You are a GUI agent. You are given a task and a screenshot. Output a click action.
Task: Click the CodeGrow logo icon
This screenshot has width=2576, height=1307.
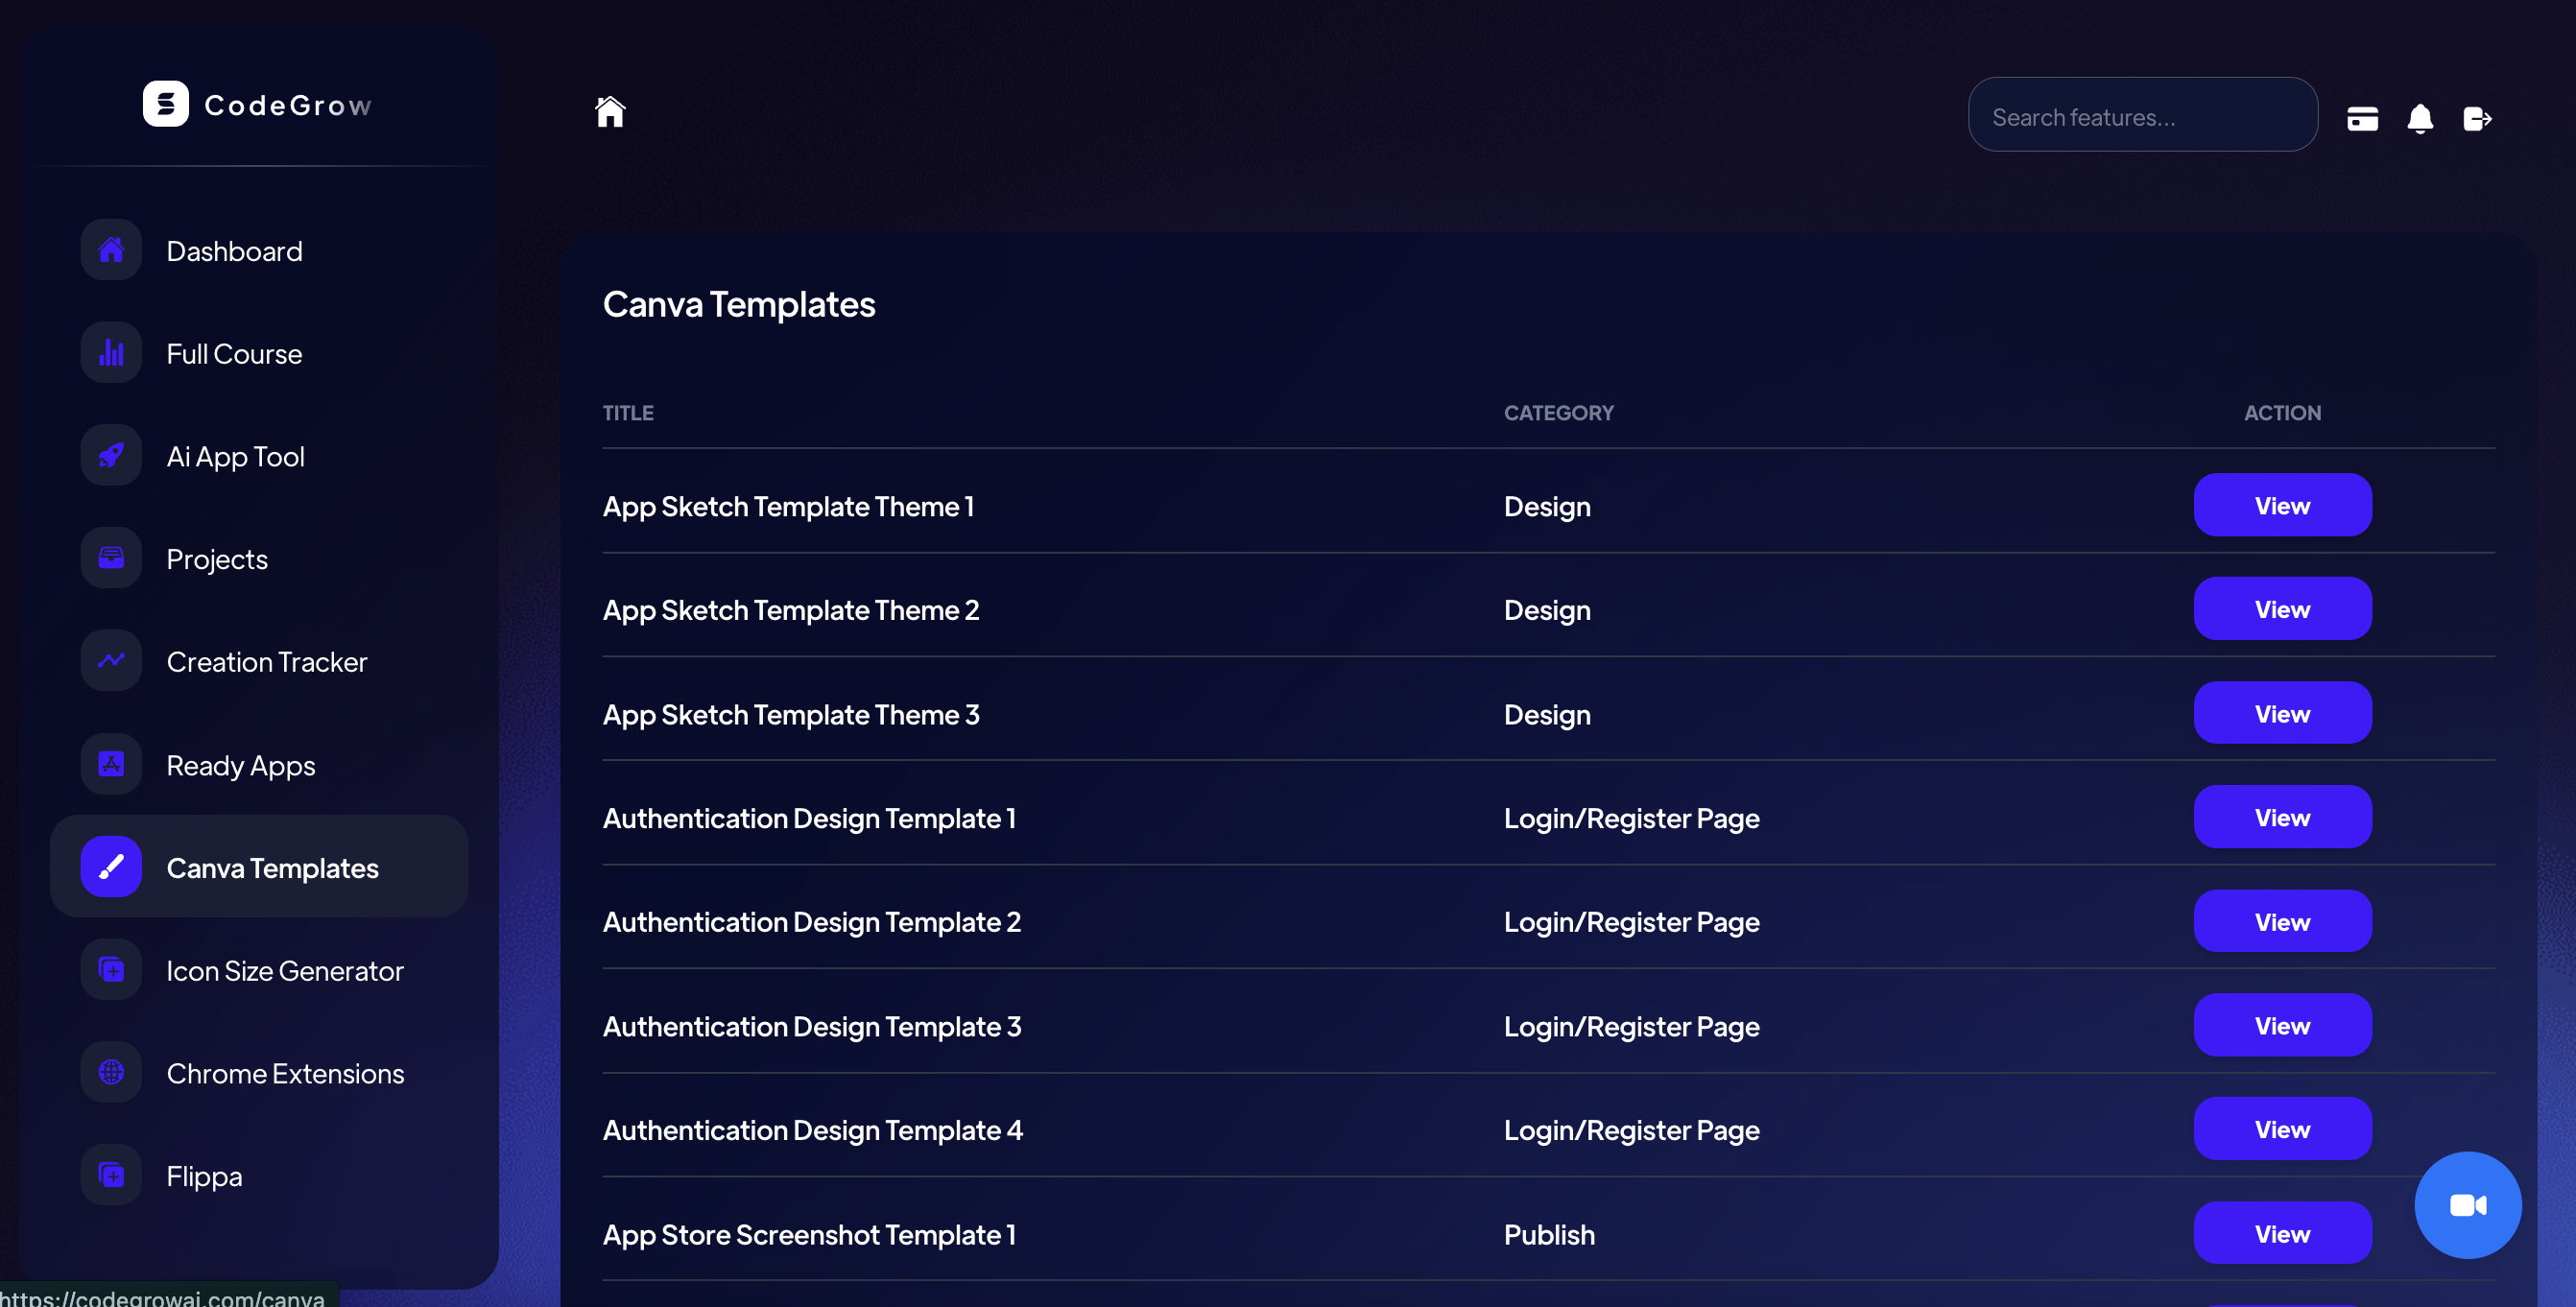click(166, 104)
